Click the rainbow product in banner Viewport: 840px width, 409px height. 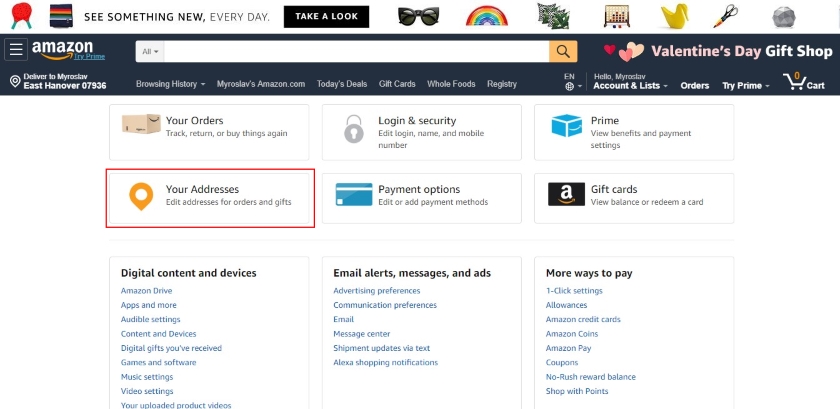coord(486,16)
